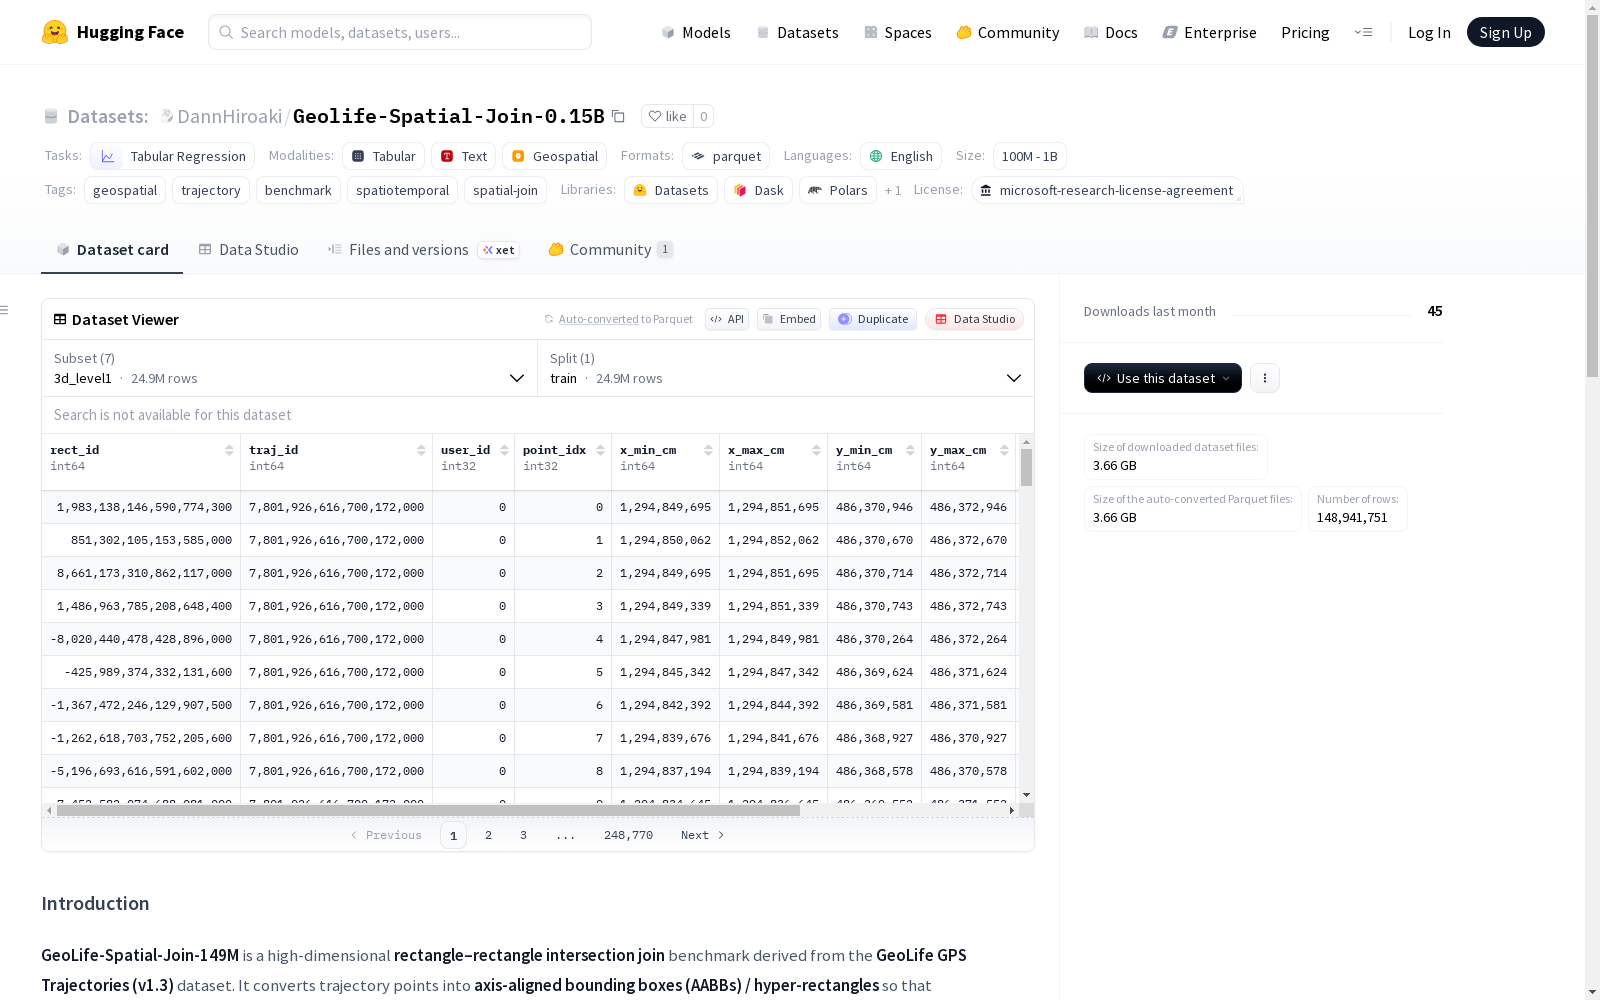Click the trajectory tag
This screenshot has width=1600, height=1000.
click(x=211, y=190)
